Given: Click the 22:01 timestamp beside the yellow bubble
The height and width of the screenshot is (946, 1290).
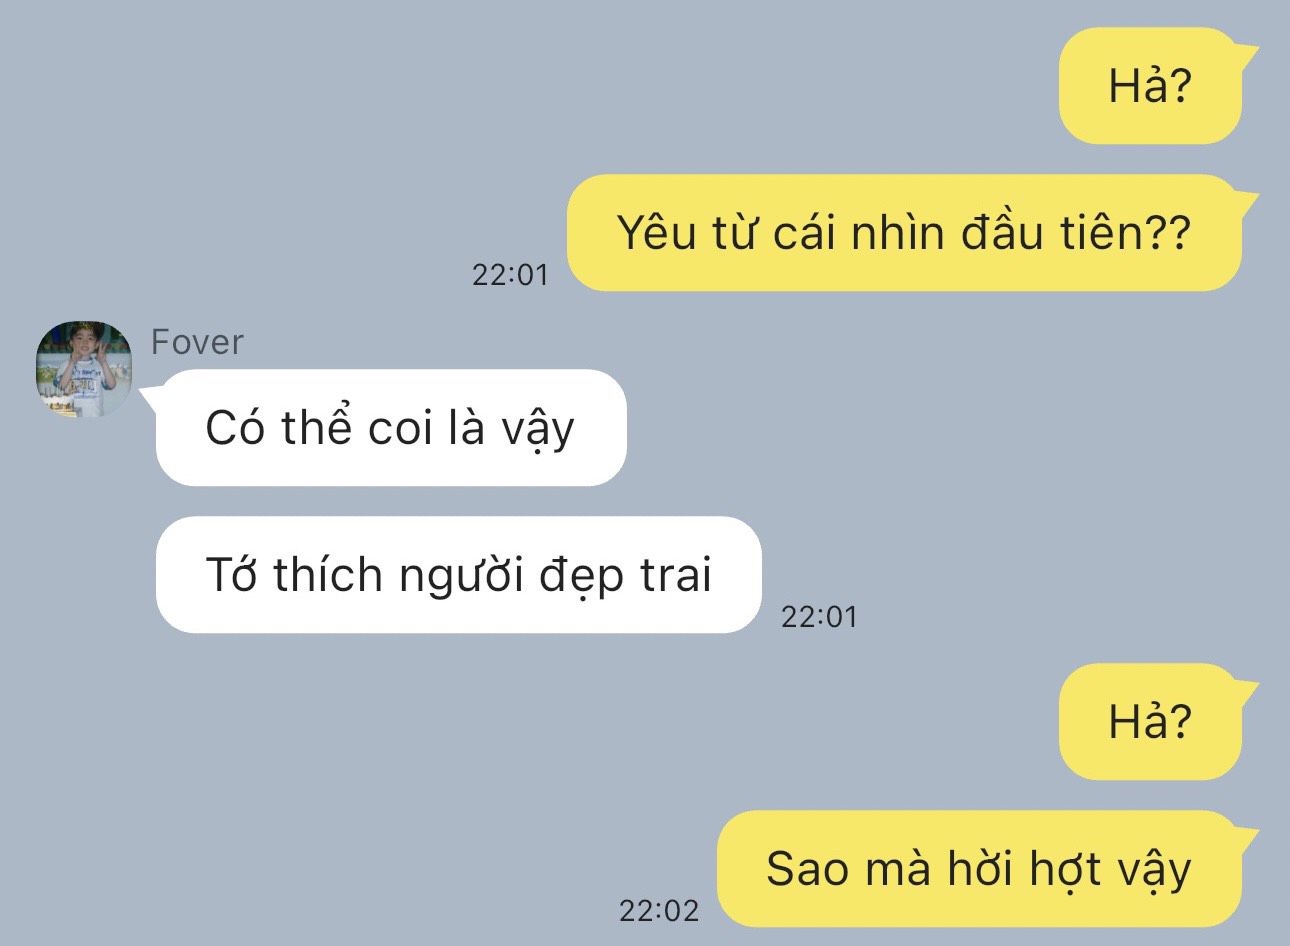Looking at the screenshot, I should click(511, 275).
